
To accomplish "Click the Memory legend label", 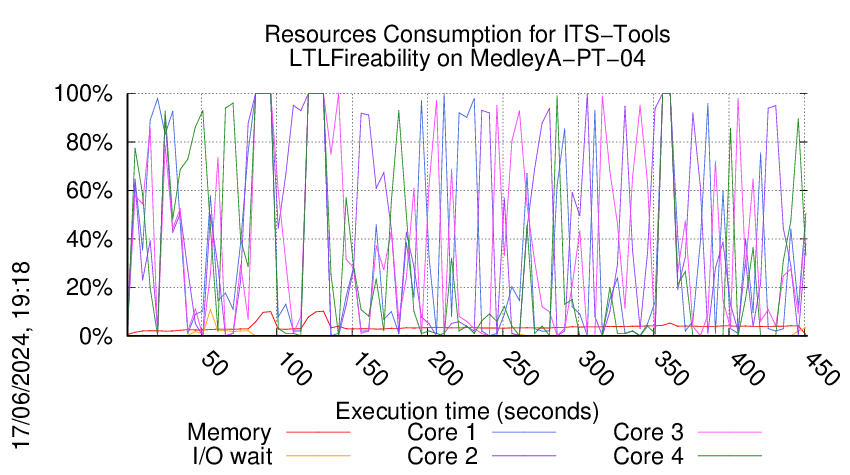I will click(x=229, y=432).
